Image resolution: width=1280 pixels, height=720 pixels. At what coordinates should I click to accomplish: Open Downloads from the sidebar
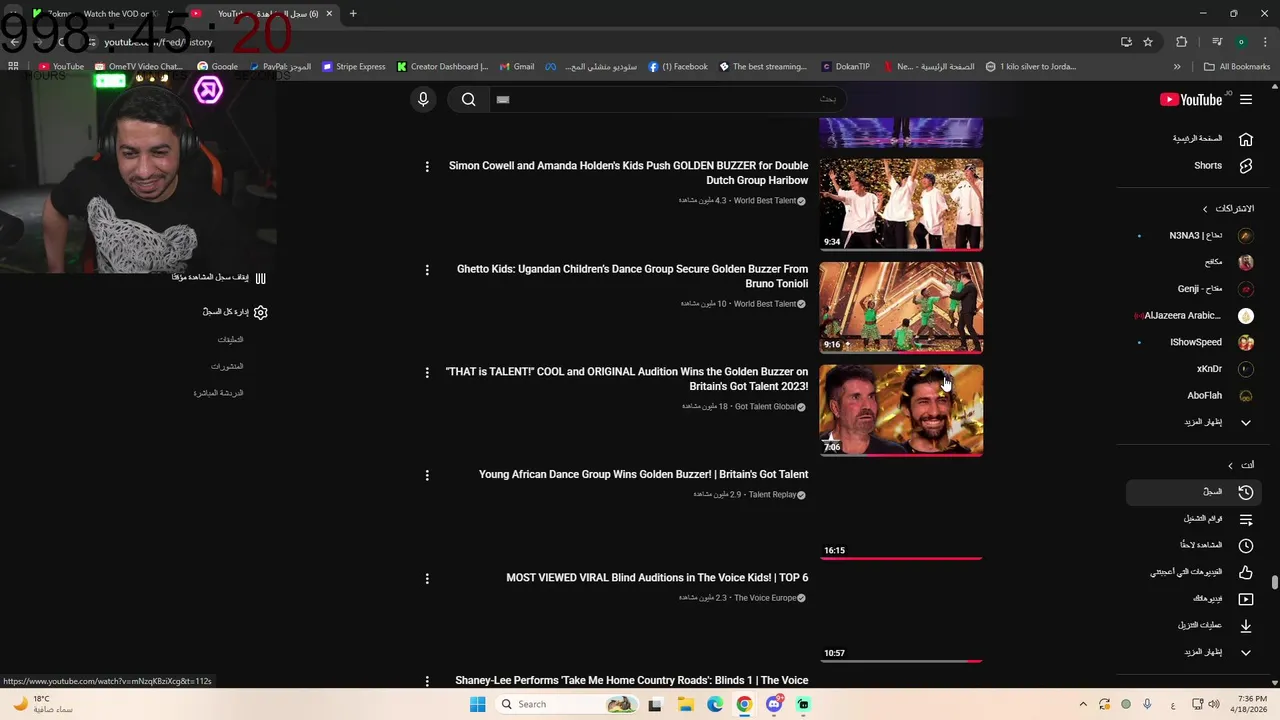(x=1195, y=626)
